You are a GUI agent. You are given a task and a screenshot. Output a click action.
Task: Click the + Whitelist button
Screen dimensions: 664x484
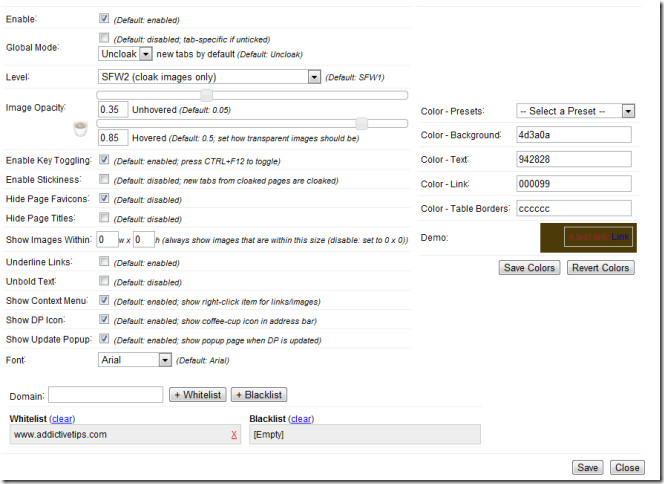coord(198,395)
